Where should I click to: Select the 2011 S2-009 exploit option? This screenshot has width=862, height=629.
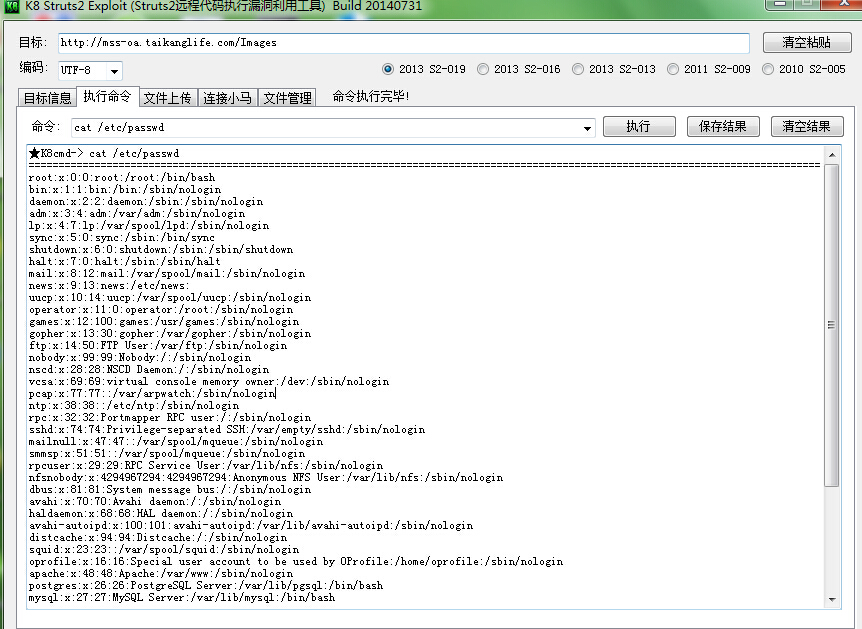click(x=709, y=69)
